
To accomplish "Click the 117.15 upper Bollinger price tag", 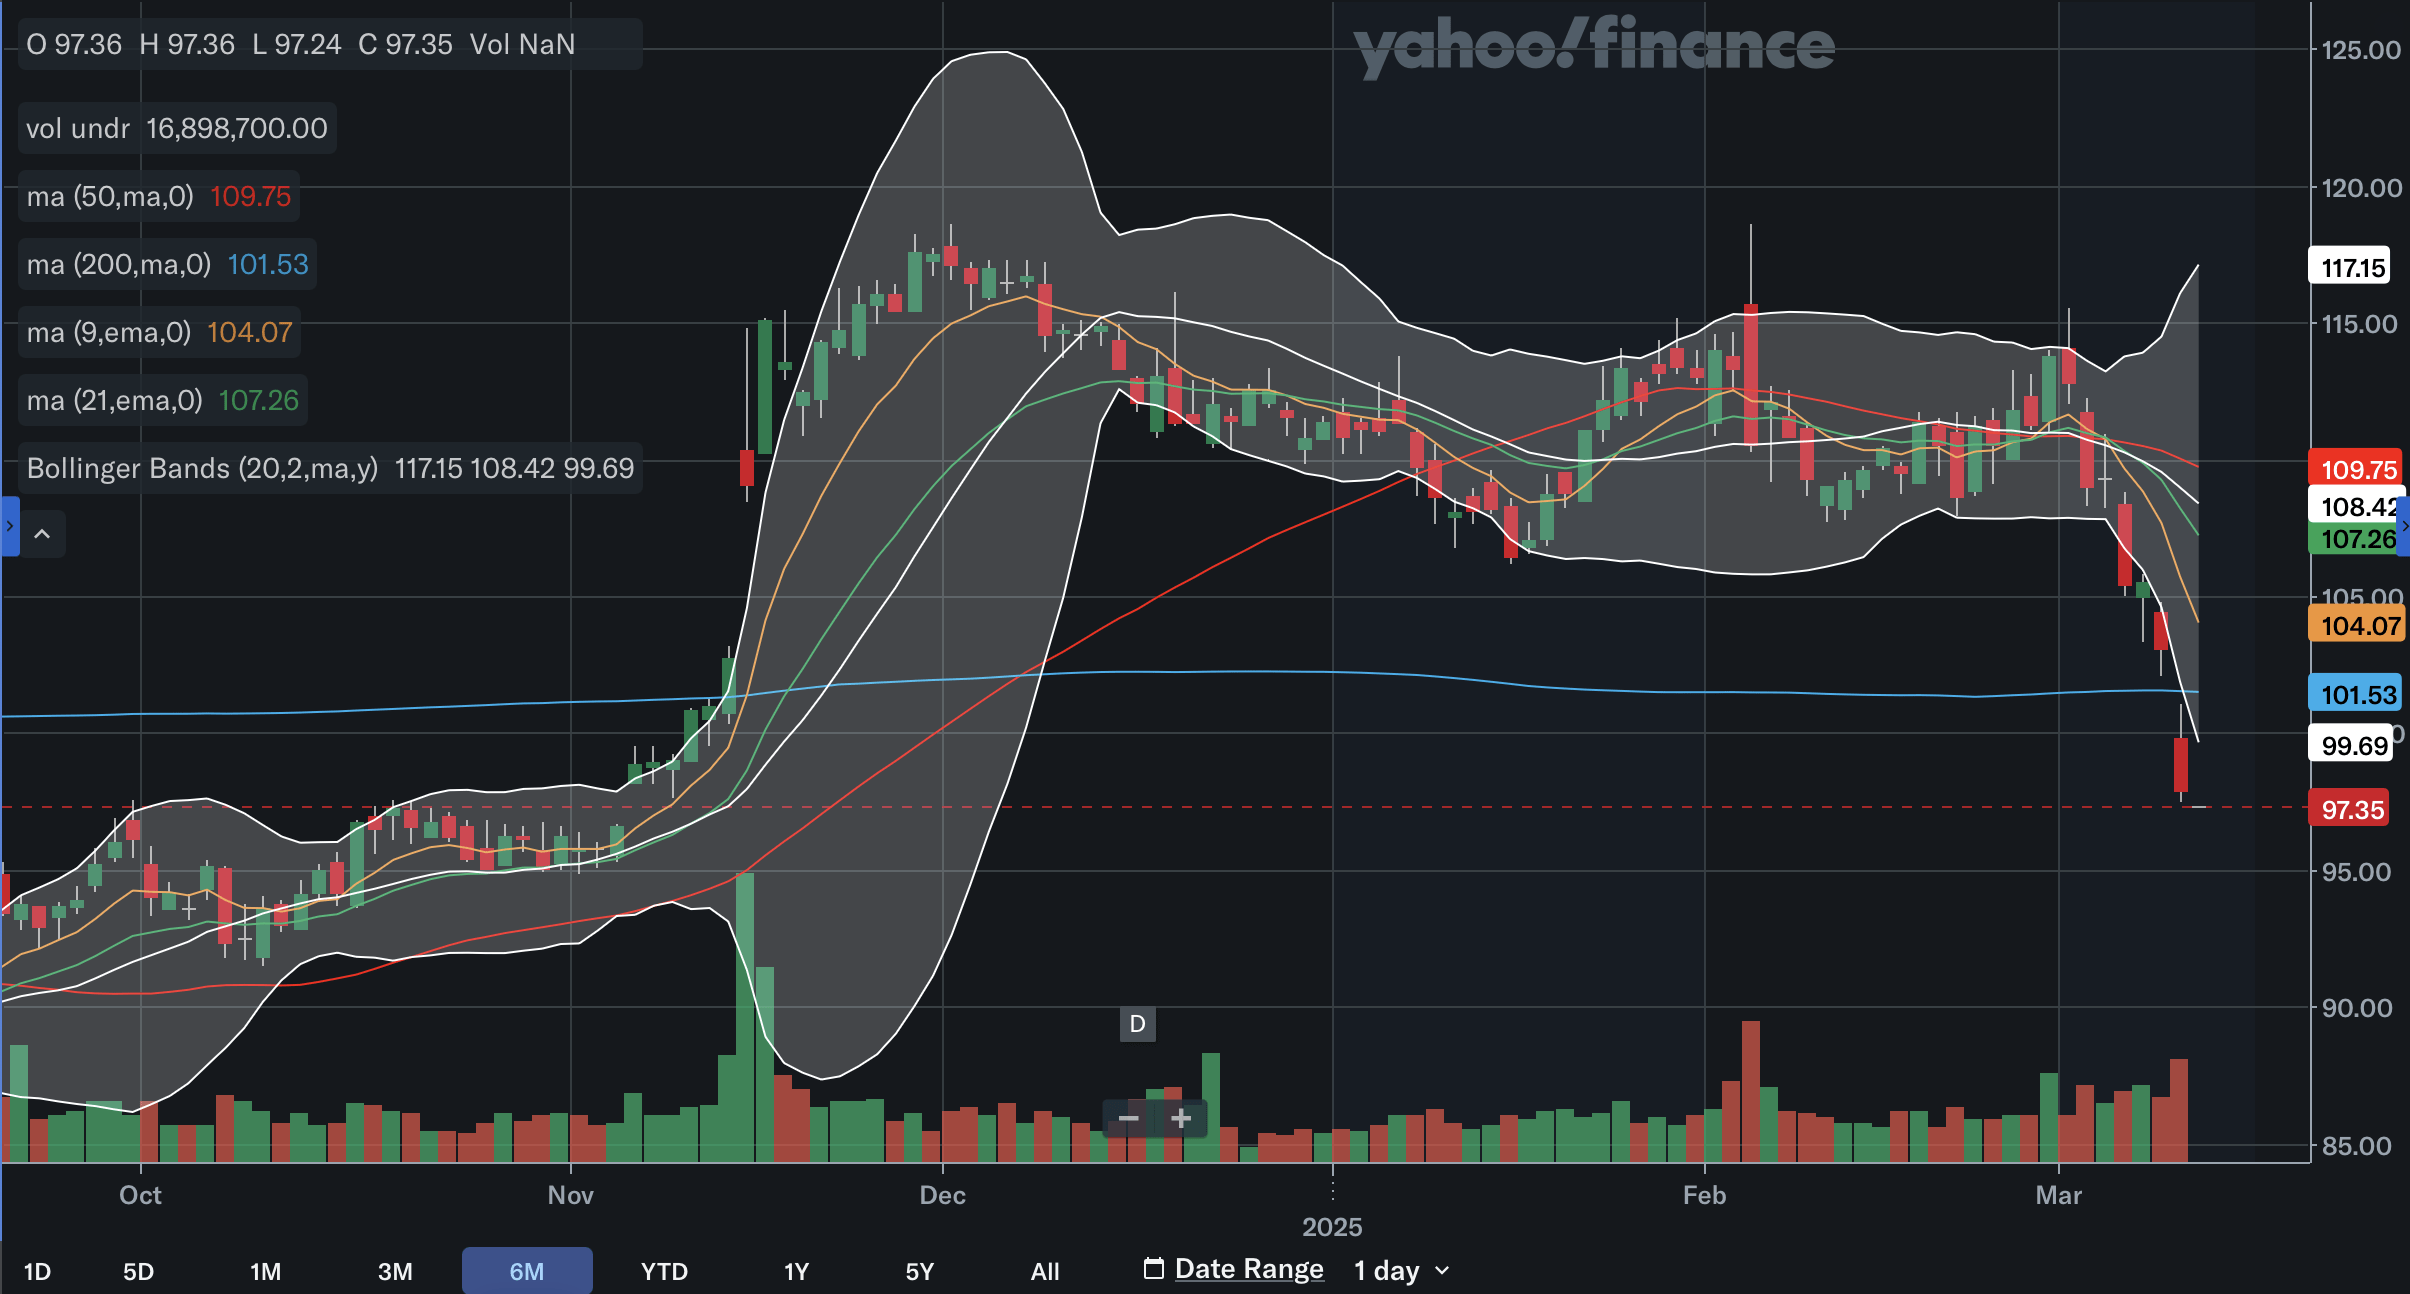I will click(x=2349, y=267).
